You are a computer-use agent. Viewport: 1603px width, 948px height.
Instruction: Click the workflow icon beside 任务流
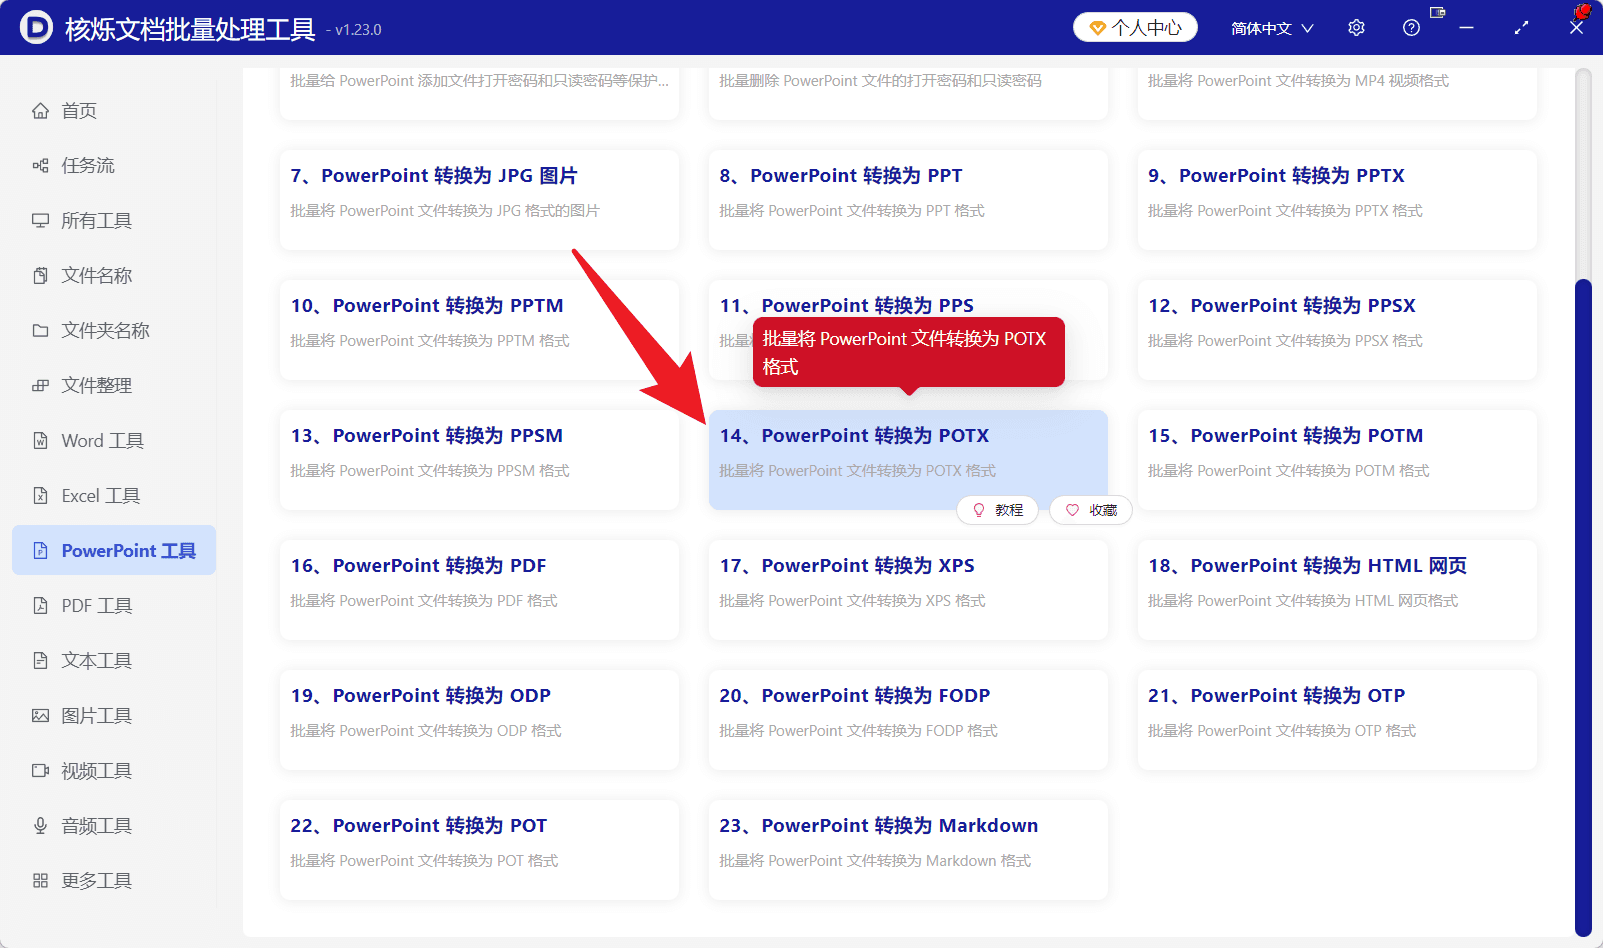(40, 166)
